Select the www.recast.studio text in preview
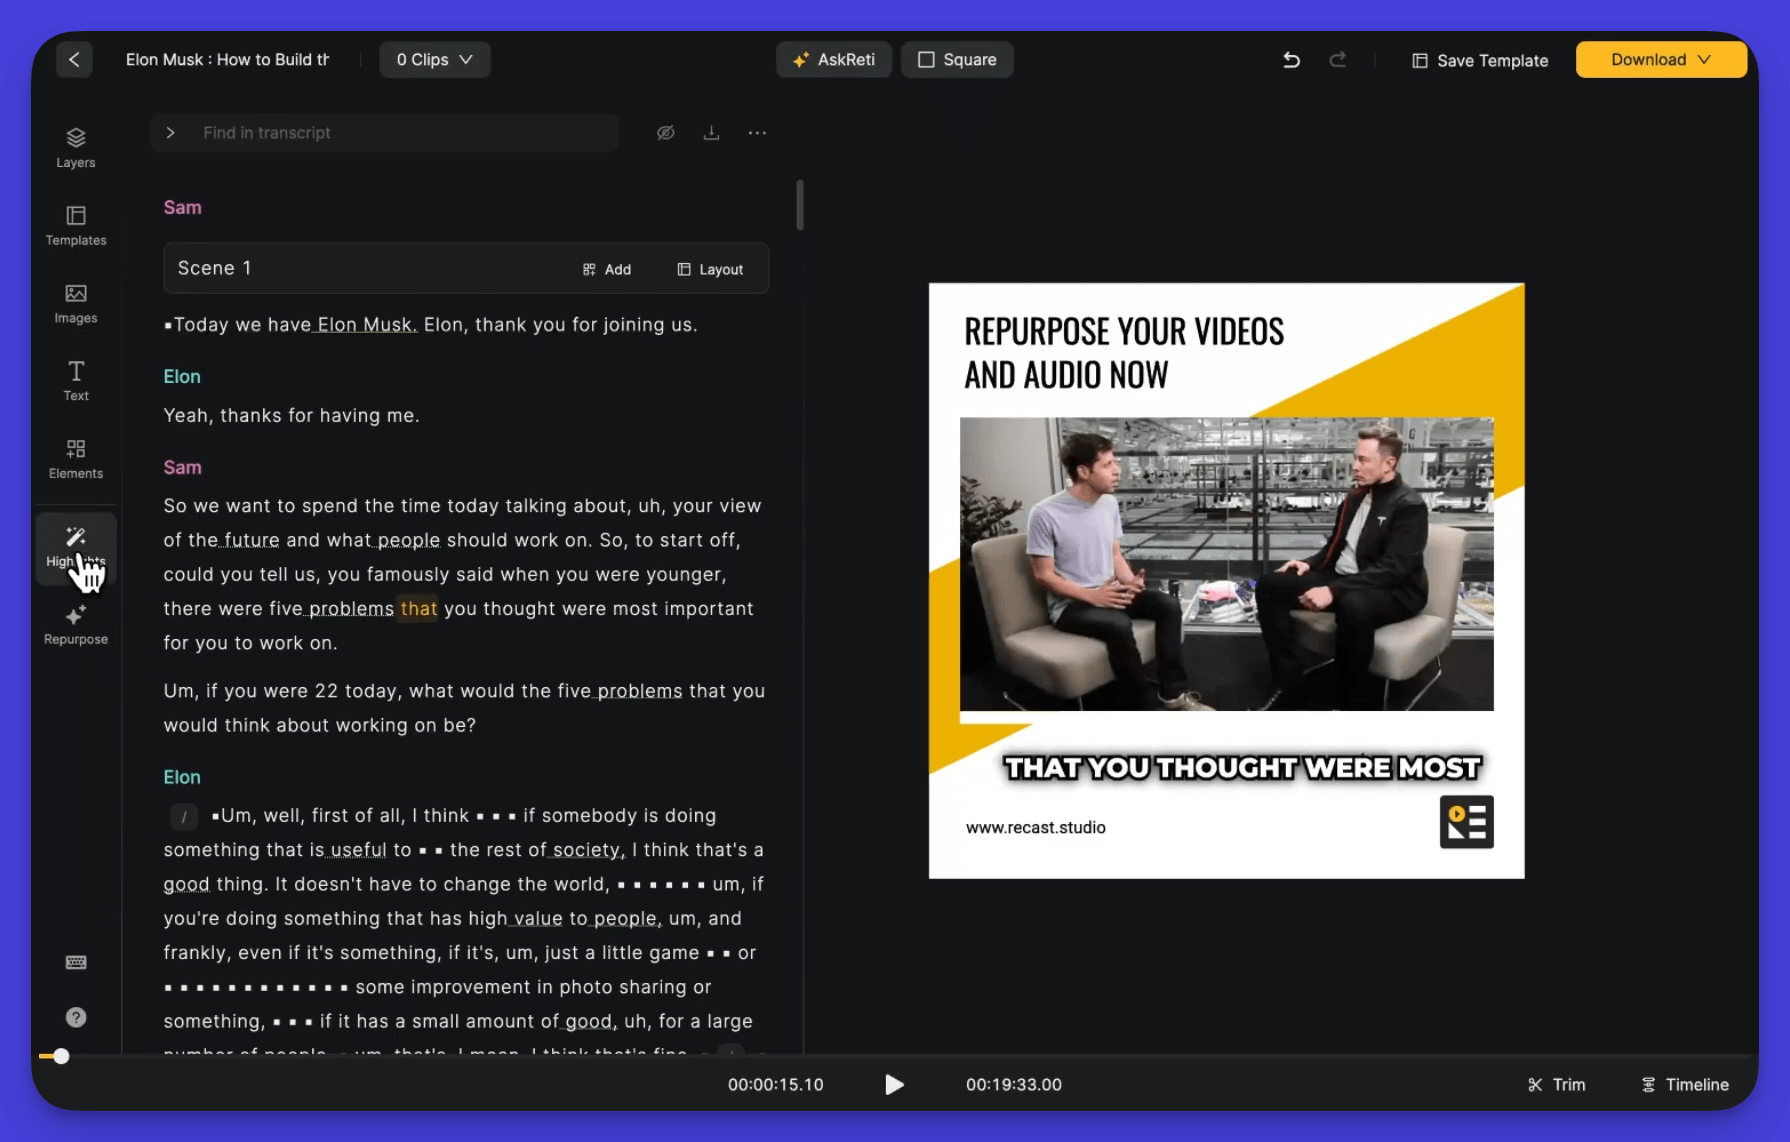The width and height of the screenshot is (1790, 1142). (x=1036, y=827)
